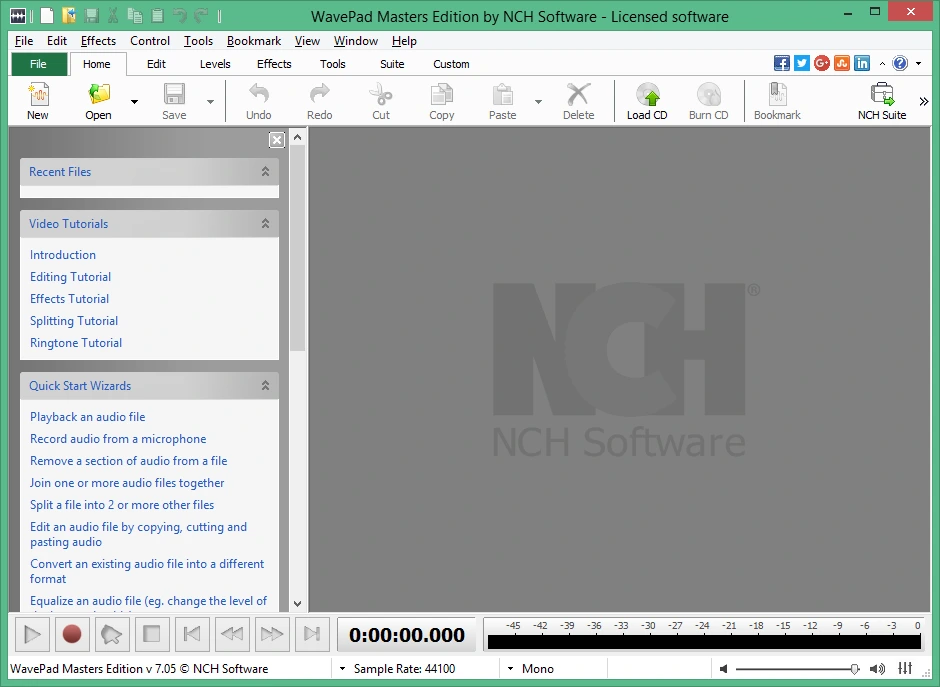Open the dropdown arrow next to Paste
Image resolution: width=940 pixels, height=687 pixels.
pos(538,102)
